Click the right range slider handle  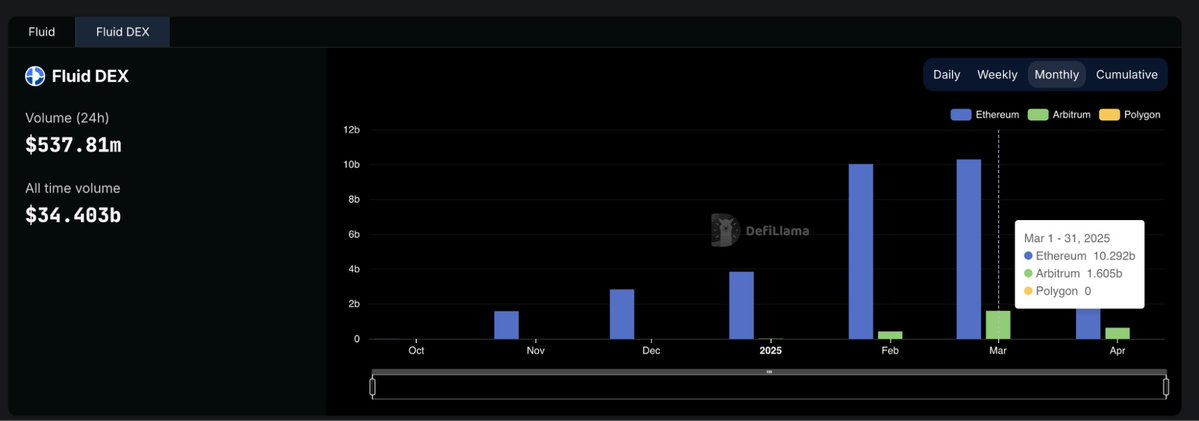[x=1166, y=387]
